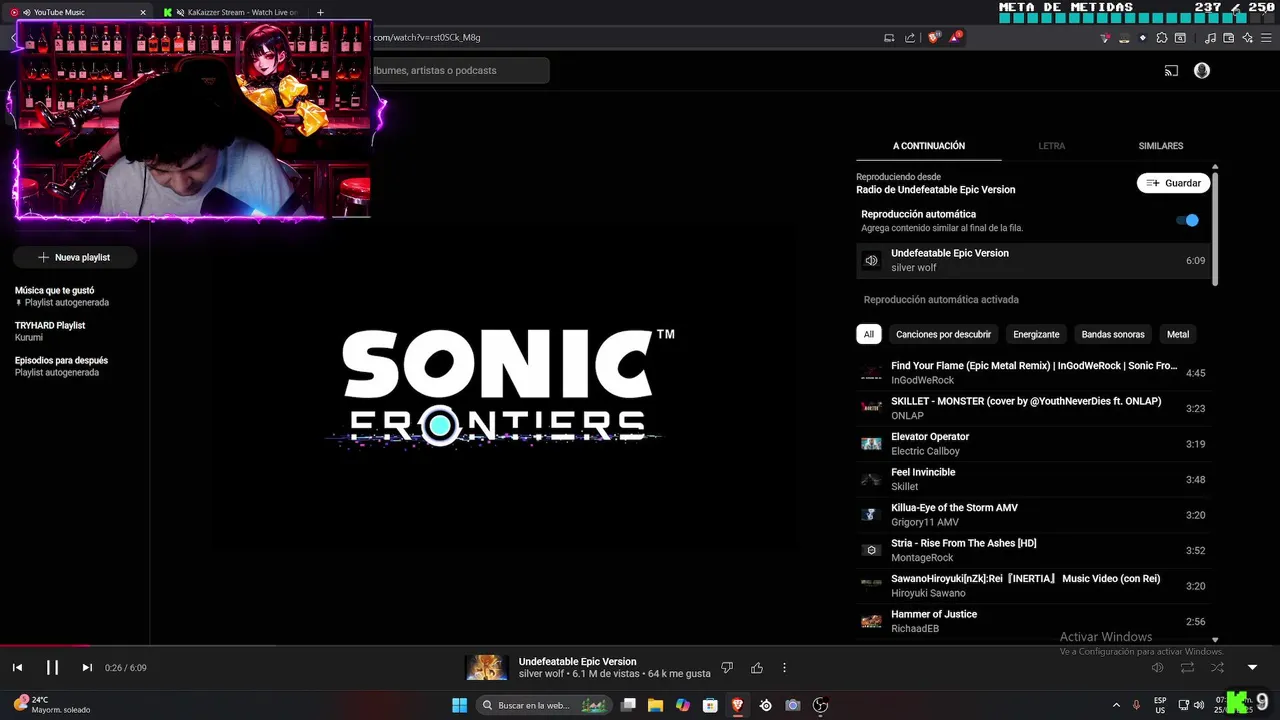Open TRYHARD Playlist by Kurumi
This screenshot has height=720, width=1280.
coord(50,331)
